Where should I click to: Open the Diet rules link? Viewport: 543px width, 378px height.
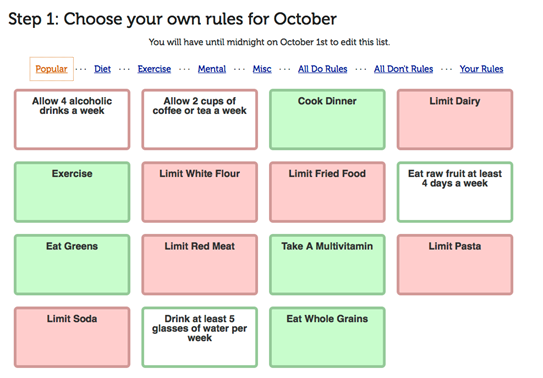click(x=103, y=69)
